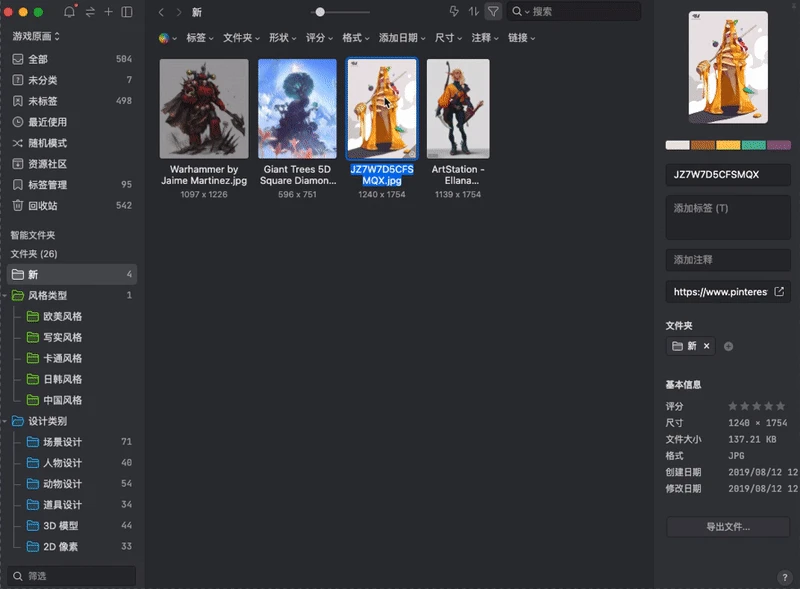The width and height of the screenshot is (800, 589).
Task: Go forward with the right arrow
Action: [x=179, y=12]
